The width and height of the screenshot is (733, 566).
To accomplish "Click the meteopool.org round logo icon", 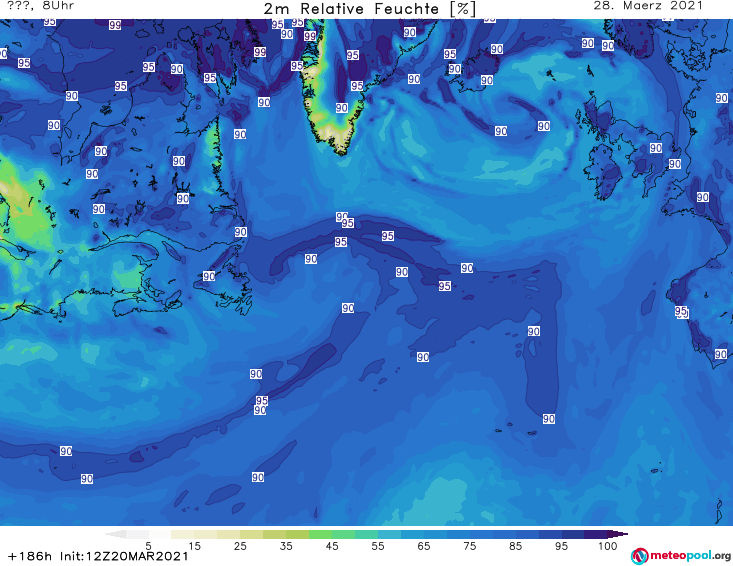I will pos(639,556).
